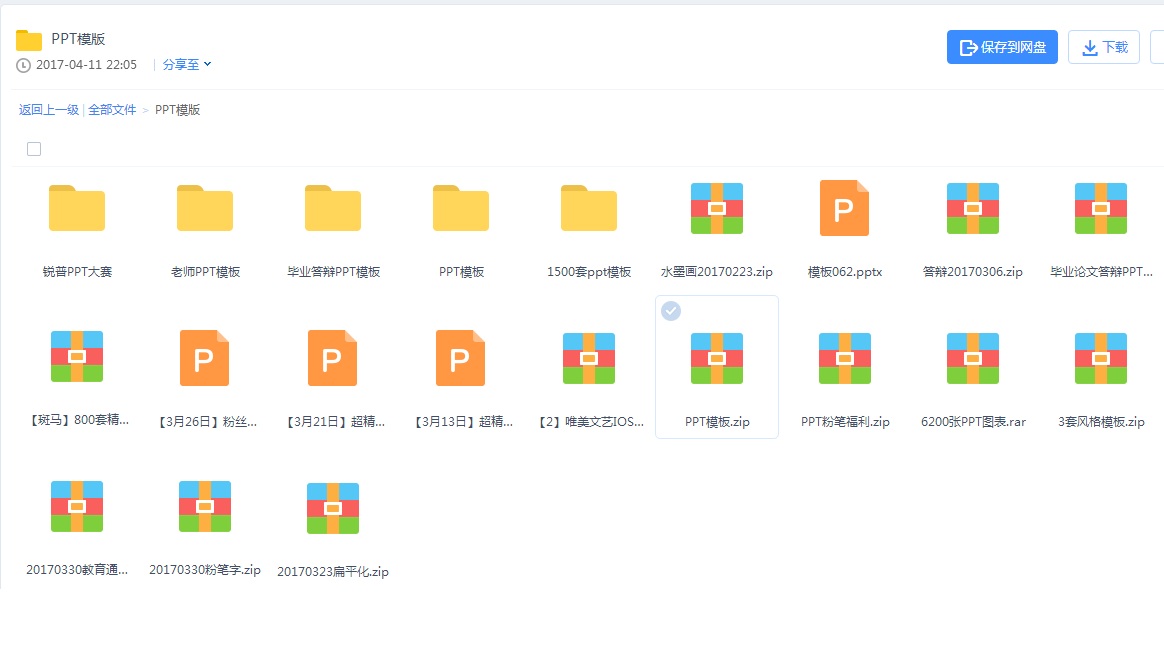The width and height of the screenshot is (1164, 651).
Task: Click the 20170330粉笔字.zip archive icon
Action: point(205,507)
